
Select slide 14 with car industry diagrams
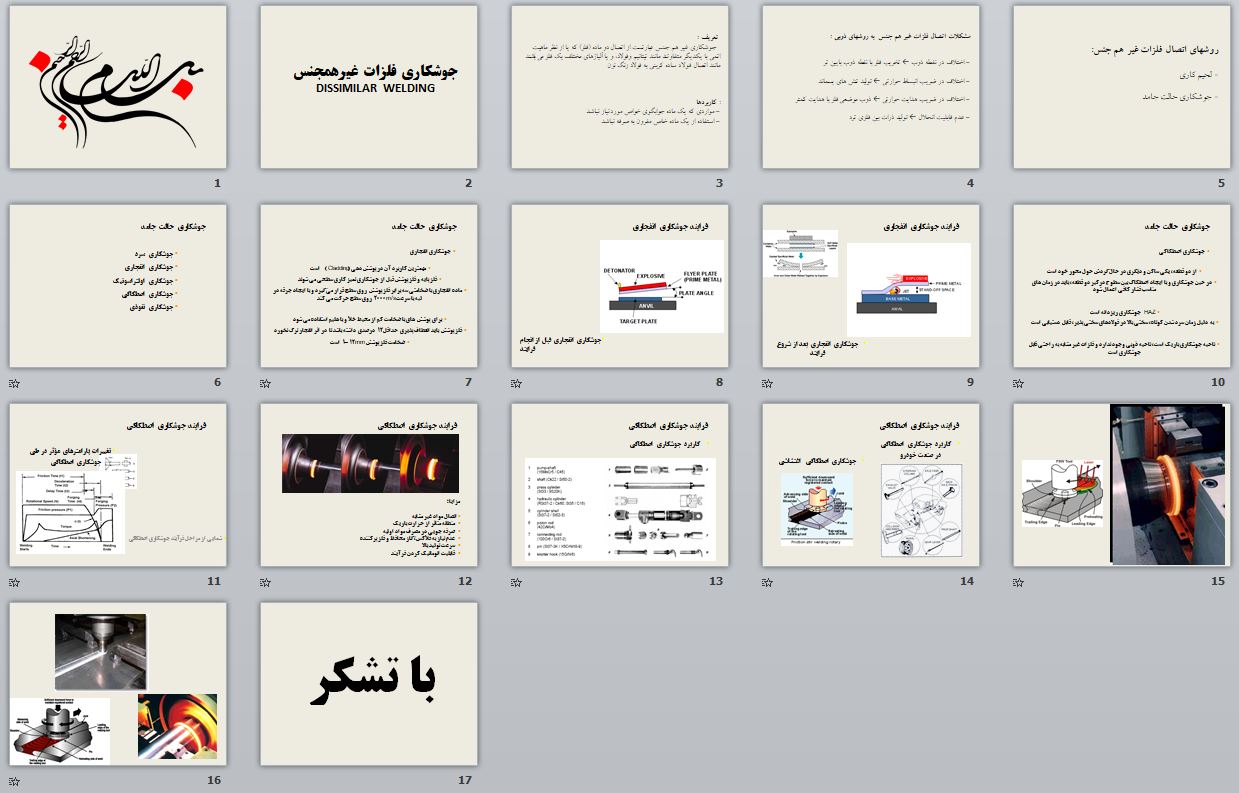(871, 485)
